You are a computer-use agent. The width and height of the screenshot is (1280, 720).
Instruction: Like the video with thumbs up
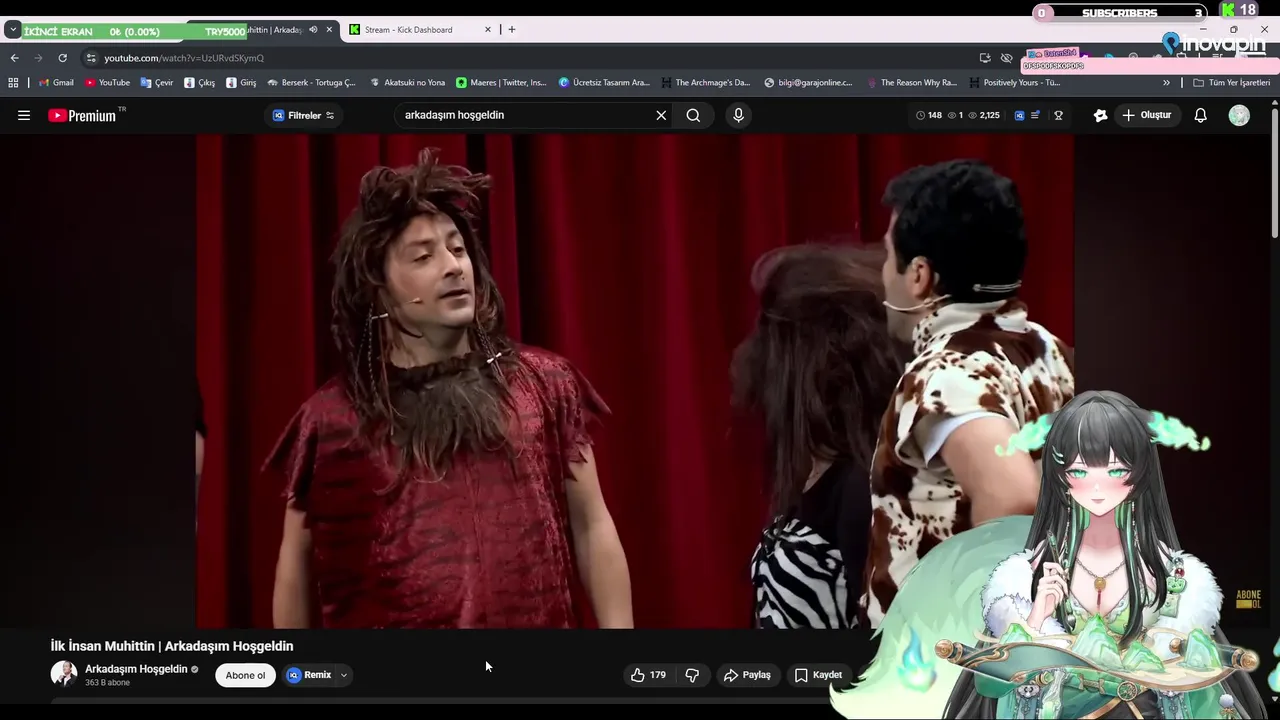pos(648,675)
